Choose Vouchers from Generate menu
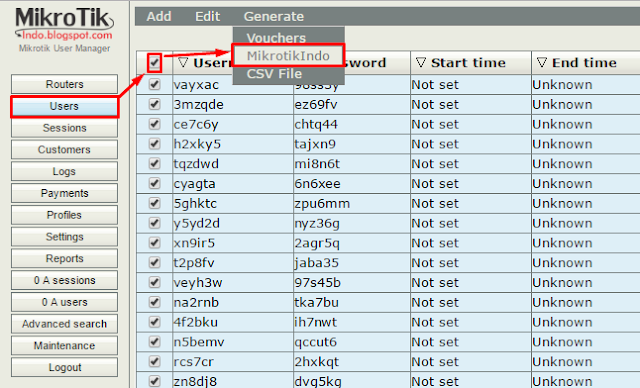The width and height of the screenshot is (640, 388). pyautogui.click(x=276, y=38)
